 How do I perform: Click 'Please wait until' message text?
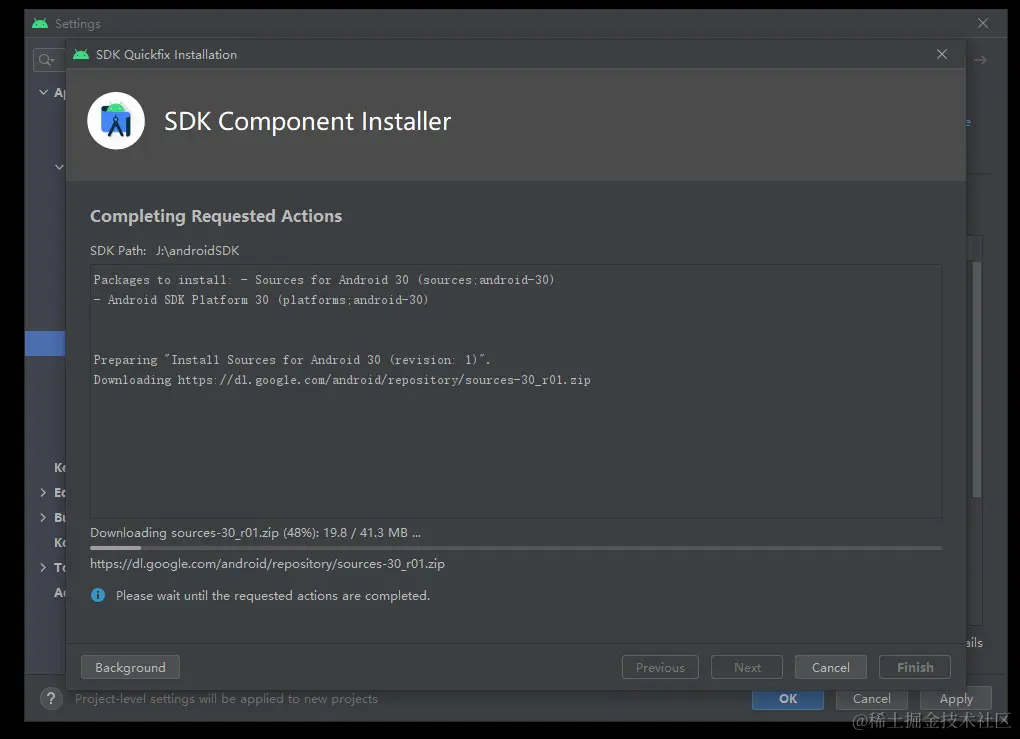tap(273, 596)
